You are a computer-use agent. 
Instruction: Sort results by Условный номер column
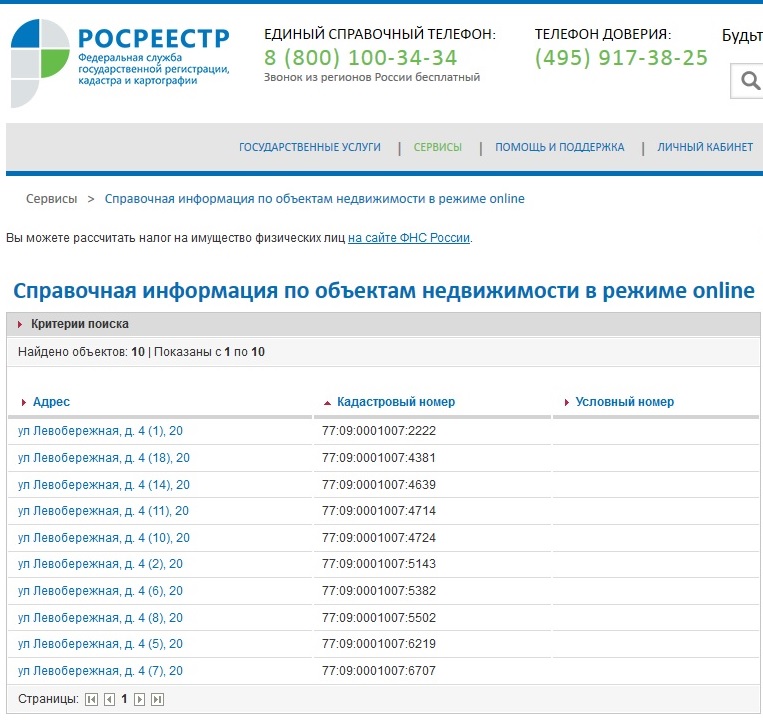tap(624, 402)
